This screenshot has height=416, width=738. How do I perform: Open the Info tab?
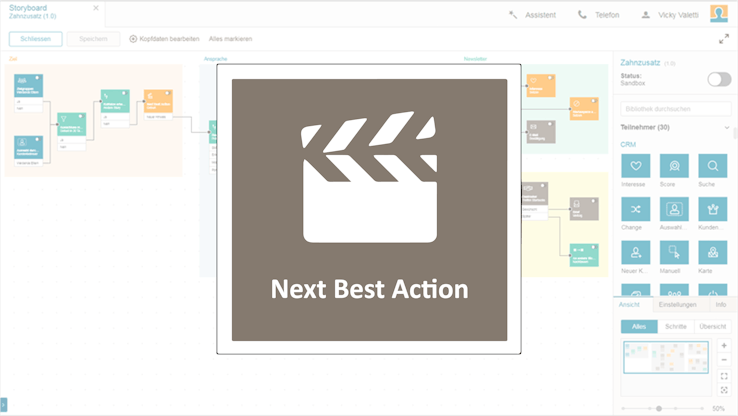(x=720, y=304)
